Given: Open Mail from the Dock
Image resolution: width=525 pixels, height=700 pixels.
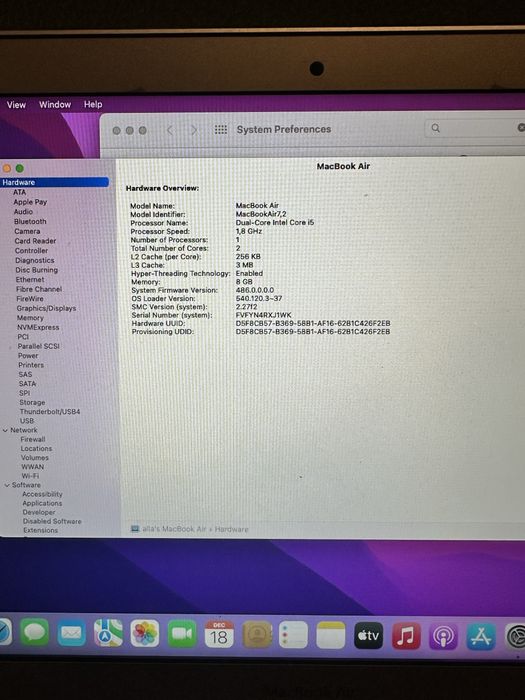Looking at the screenshot, I should [x=71, y=633].
